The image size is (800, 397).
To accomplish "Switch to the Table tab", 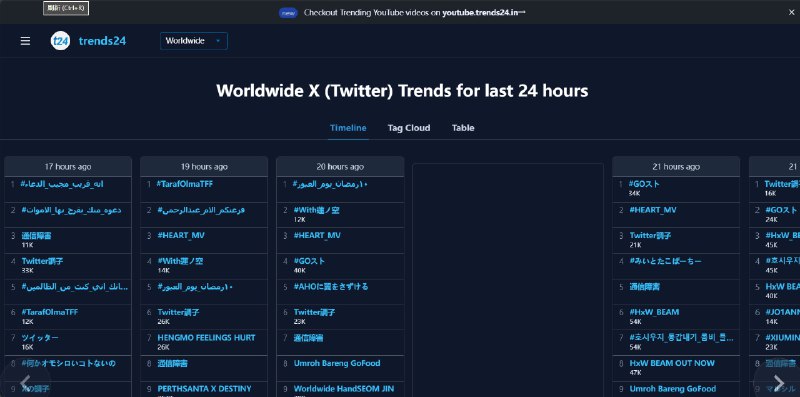I will [463, 128].
